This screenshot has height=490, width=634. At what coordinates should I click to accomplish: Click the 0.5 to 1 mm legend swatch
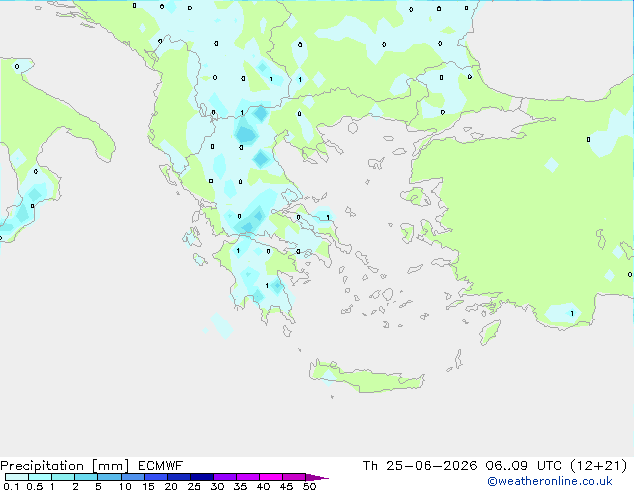[40, 477]
